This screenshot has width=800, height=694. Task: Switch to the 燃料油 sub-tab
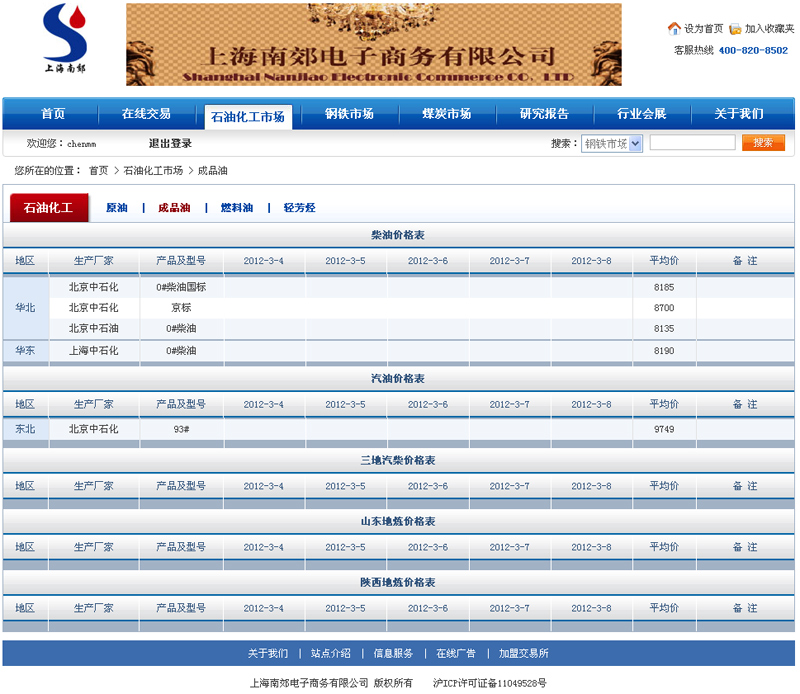237,208
